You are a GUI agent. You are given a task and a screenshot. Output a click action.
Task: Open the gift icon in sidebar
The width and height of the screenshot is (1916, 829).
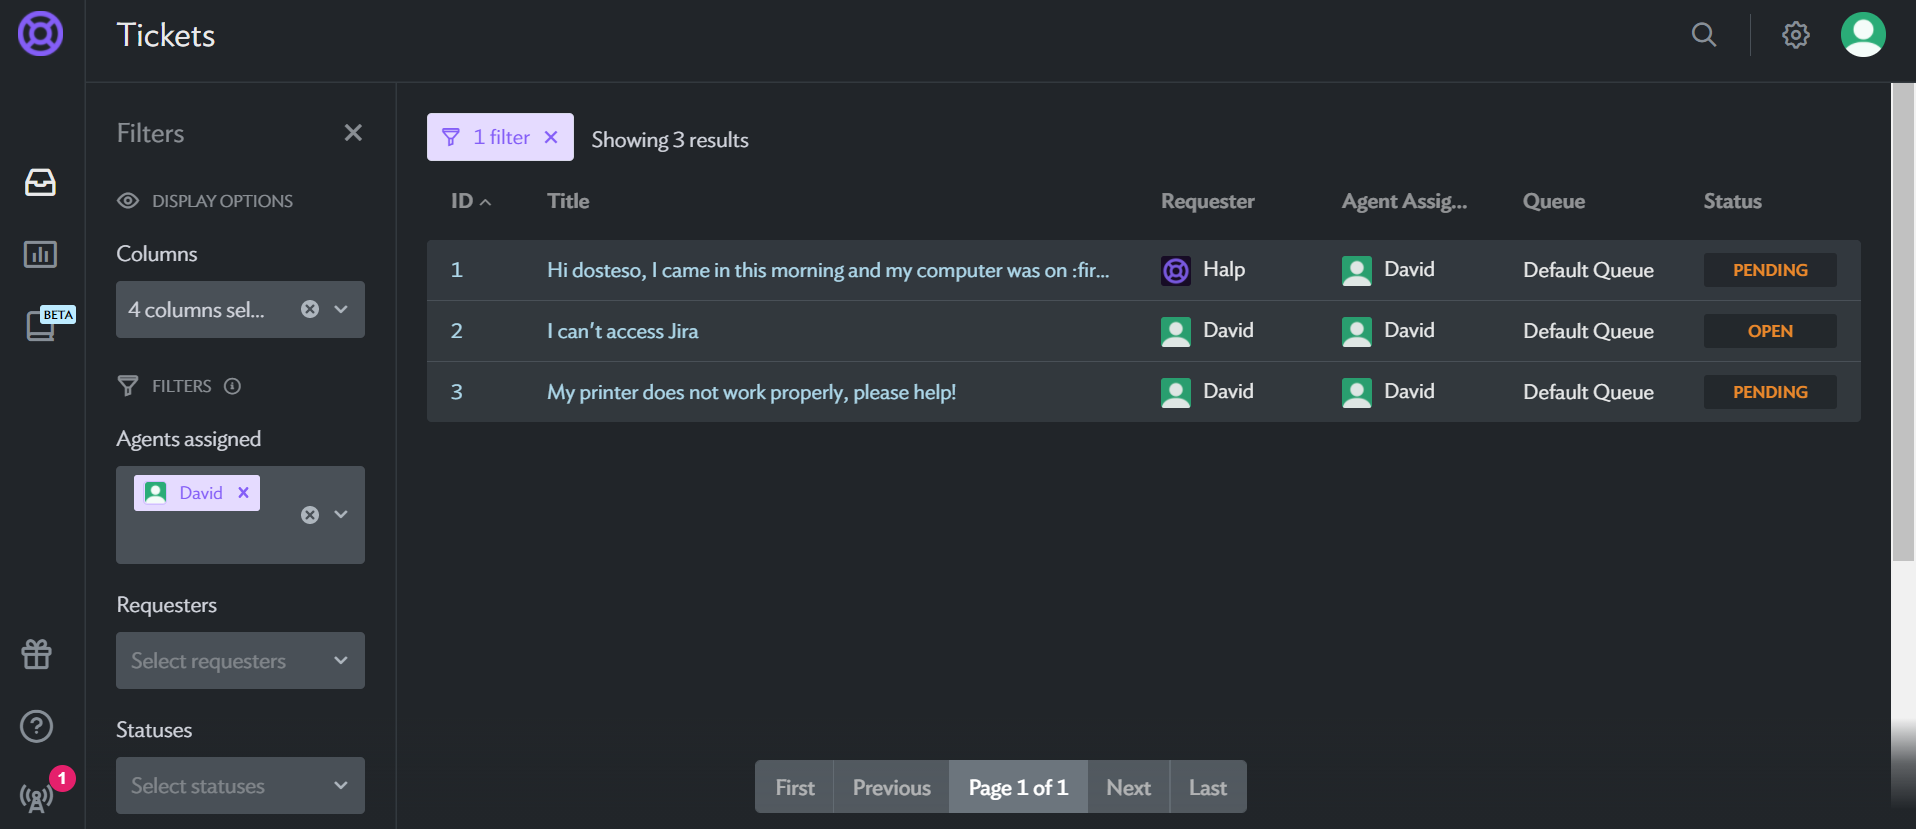(37, 654)
